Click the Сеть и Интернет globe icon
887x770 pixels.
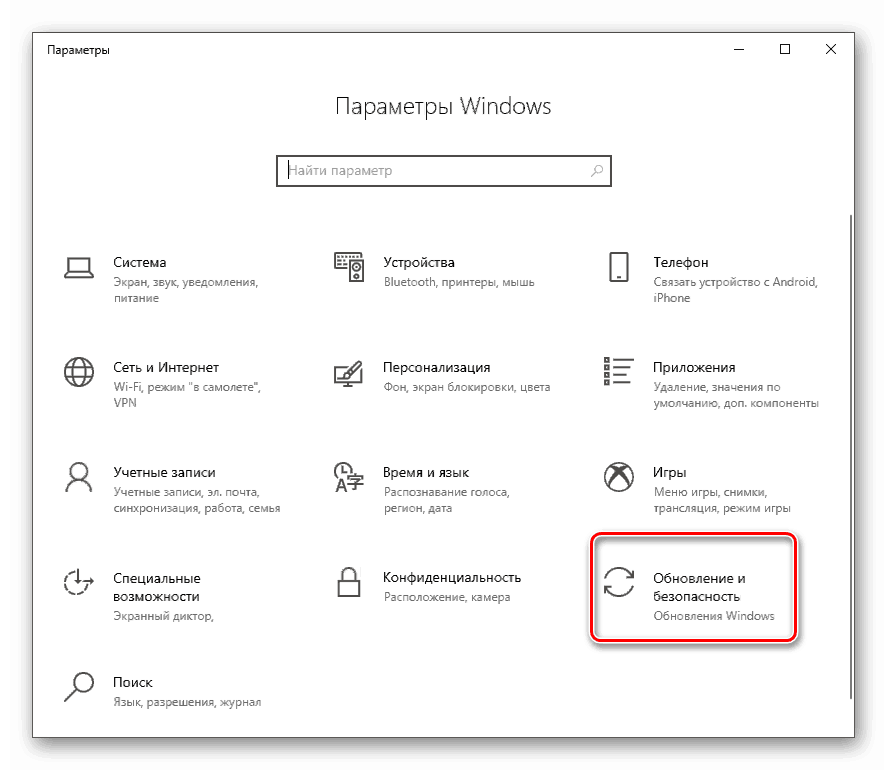pos(79,372)
